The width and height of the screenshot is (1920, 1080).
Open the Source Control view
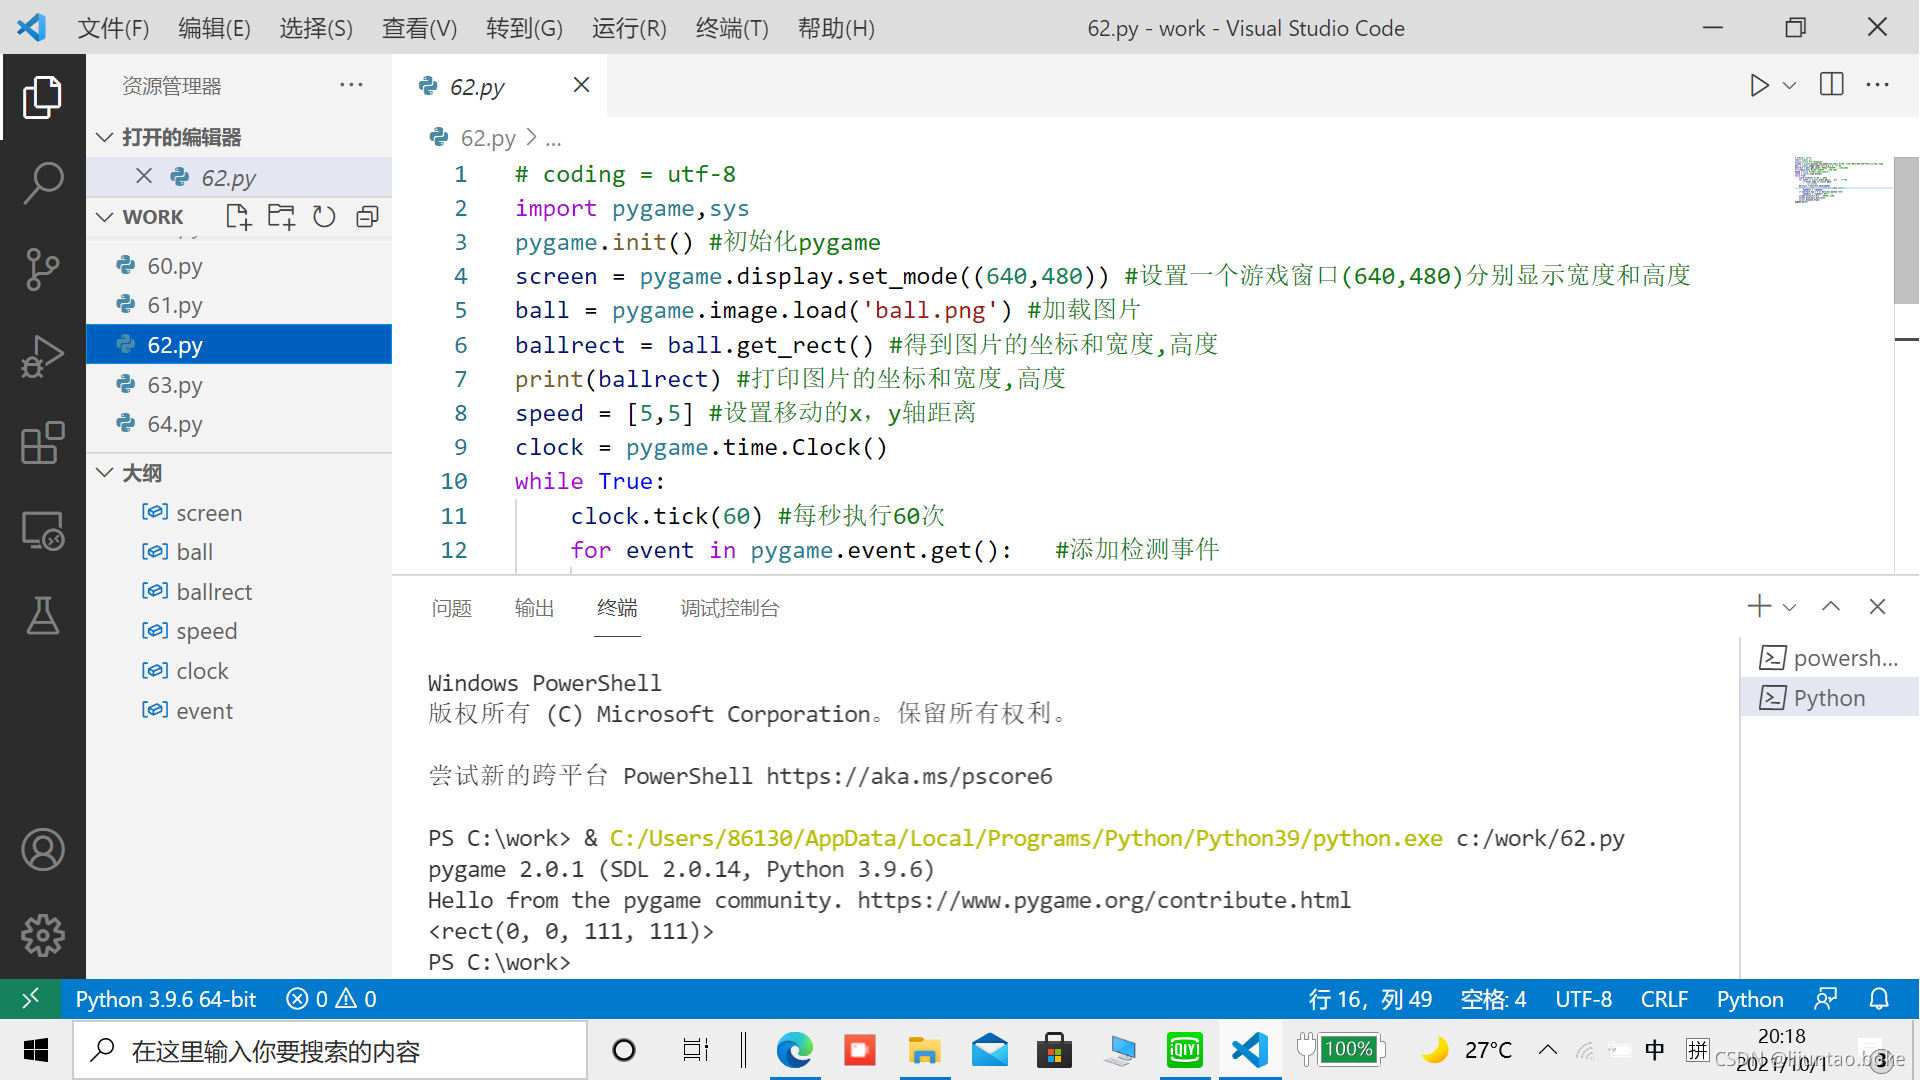43,270
